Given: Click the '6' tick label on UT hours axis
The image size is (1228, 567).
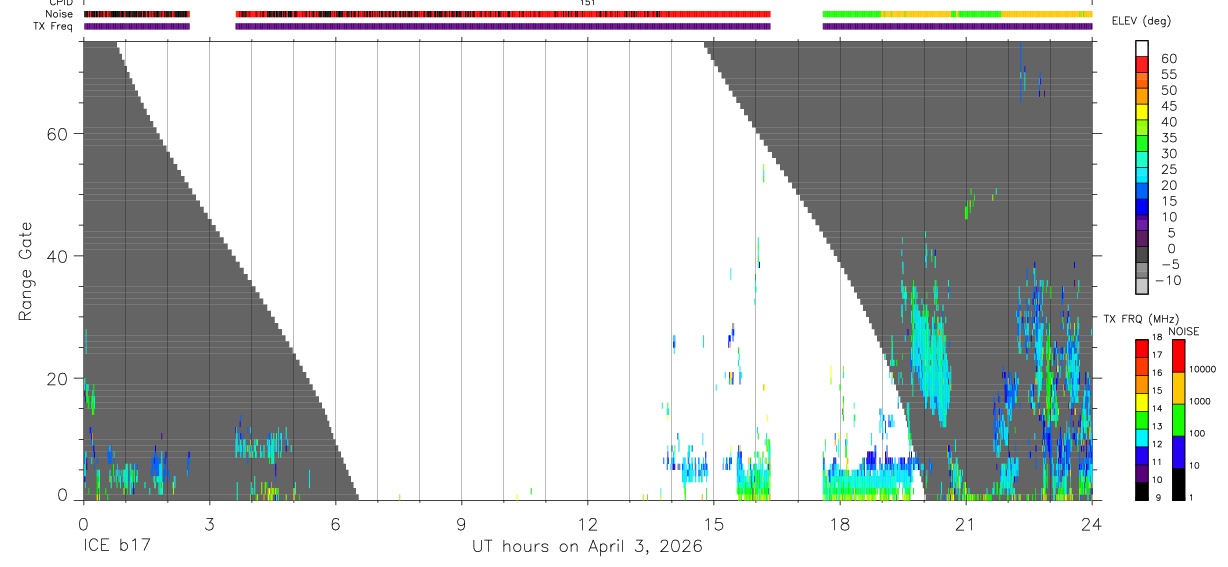Looking at the screenshot, I should click(x=335, y=523).
